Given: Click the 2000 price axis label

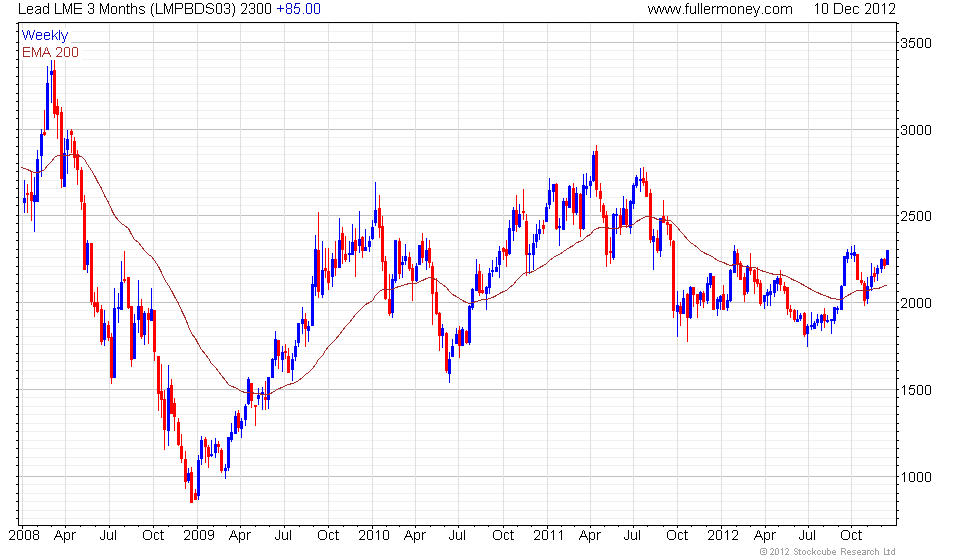Looking at the screenshot, I should (x=916, y=303).
